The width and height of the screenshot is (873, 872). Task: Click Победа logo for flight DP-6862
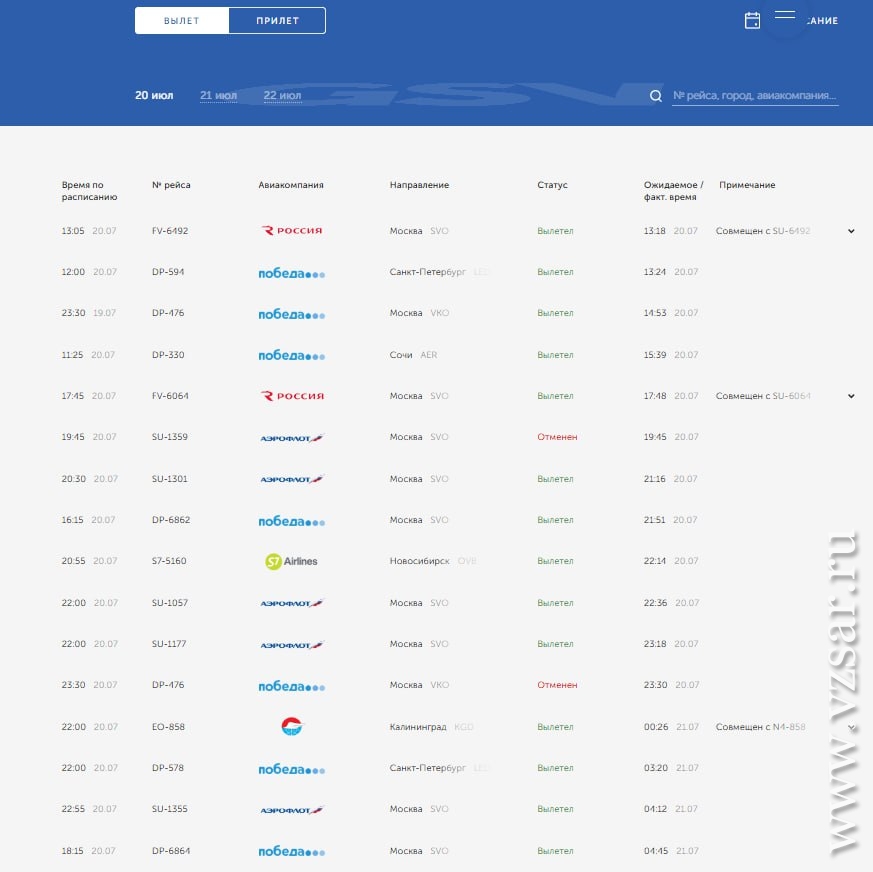[292, 521]
